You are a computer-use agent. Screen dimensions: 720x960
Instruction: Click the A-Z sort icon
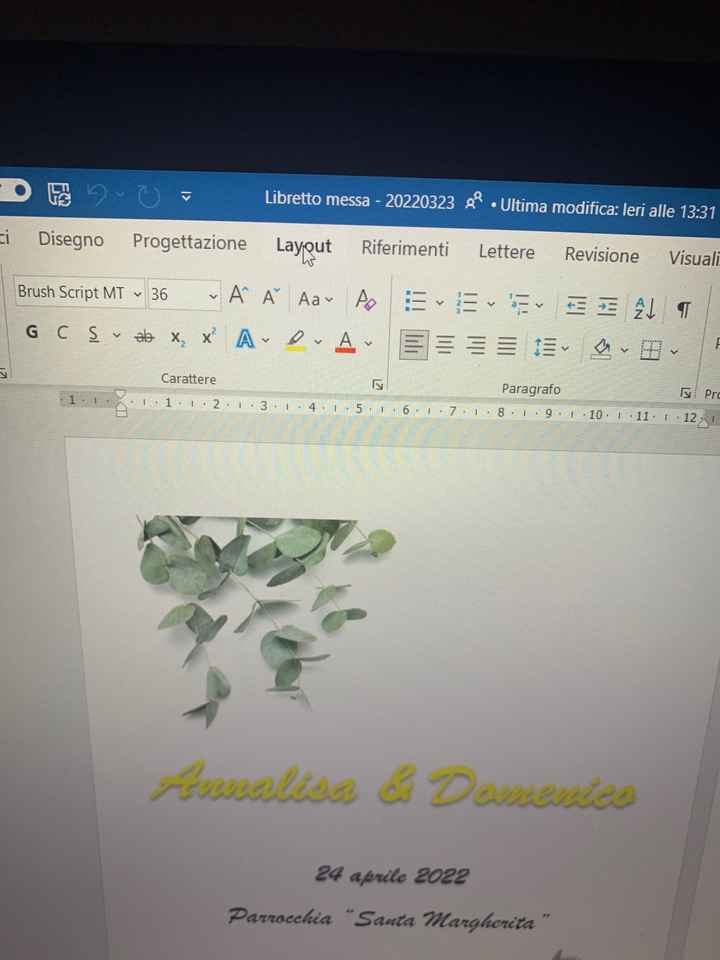(645, 309)
